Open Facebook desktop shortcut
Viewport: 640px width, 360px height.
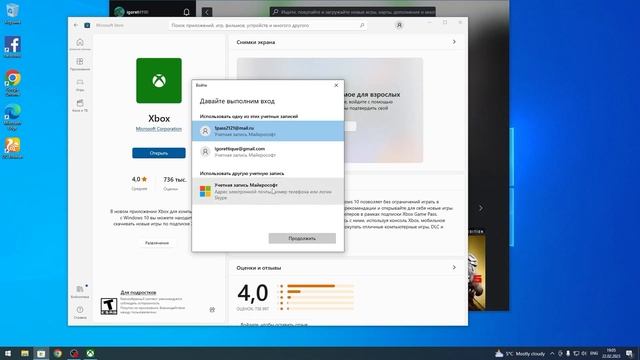[13, 47]
